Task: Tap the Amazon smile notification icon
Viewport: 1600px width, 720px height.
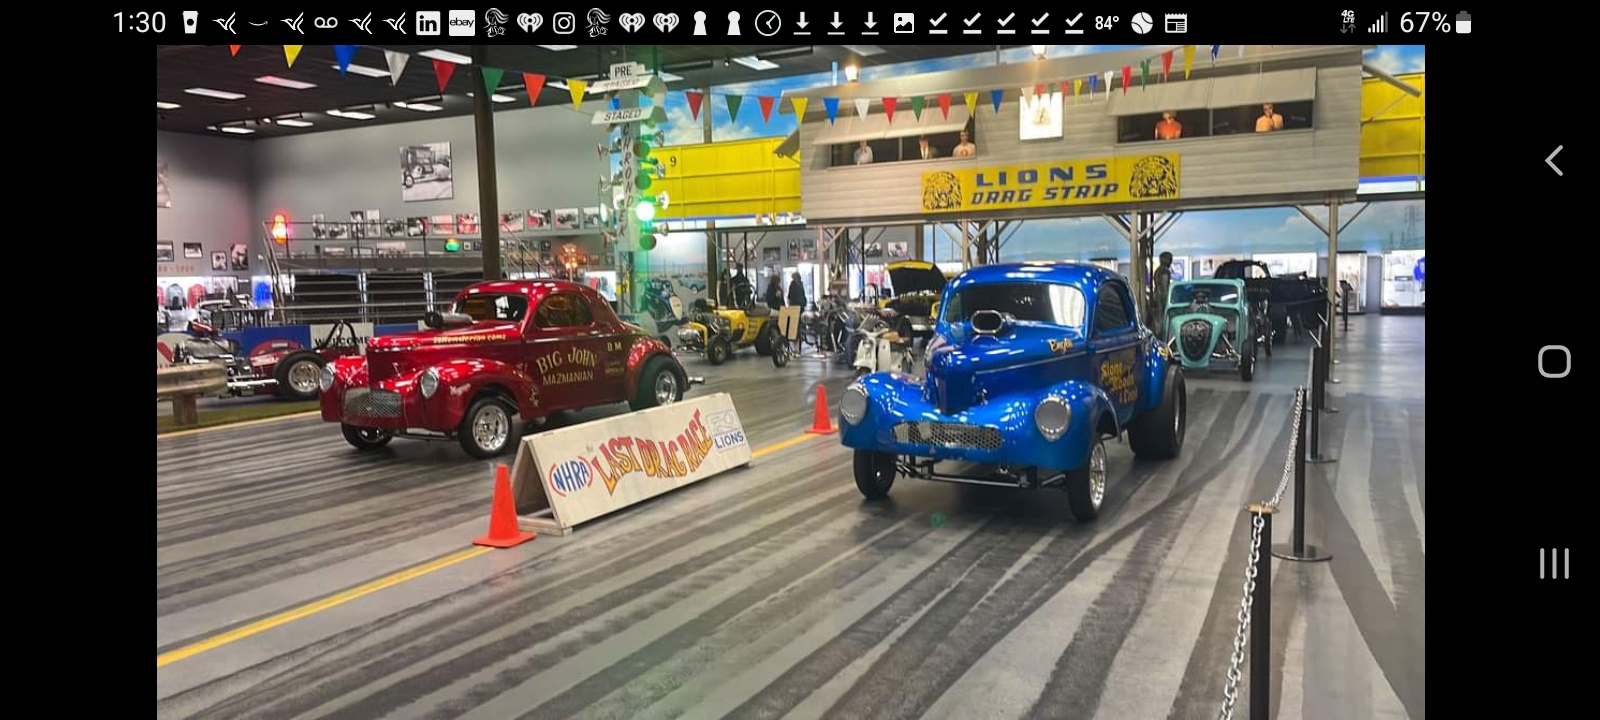Action: tap(258, 23)
